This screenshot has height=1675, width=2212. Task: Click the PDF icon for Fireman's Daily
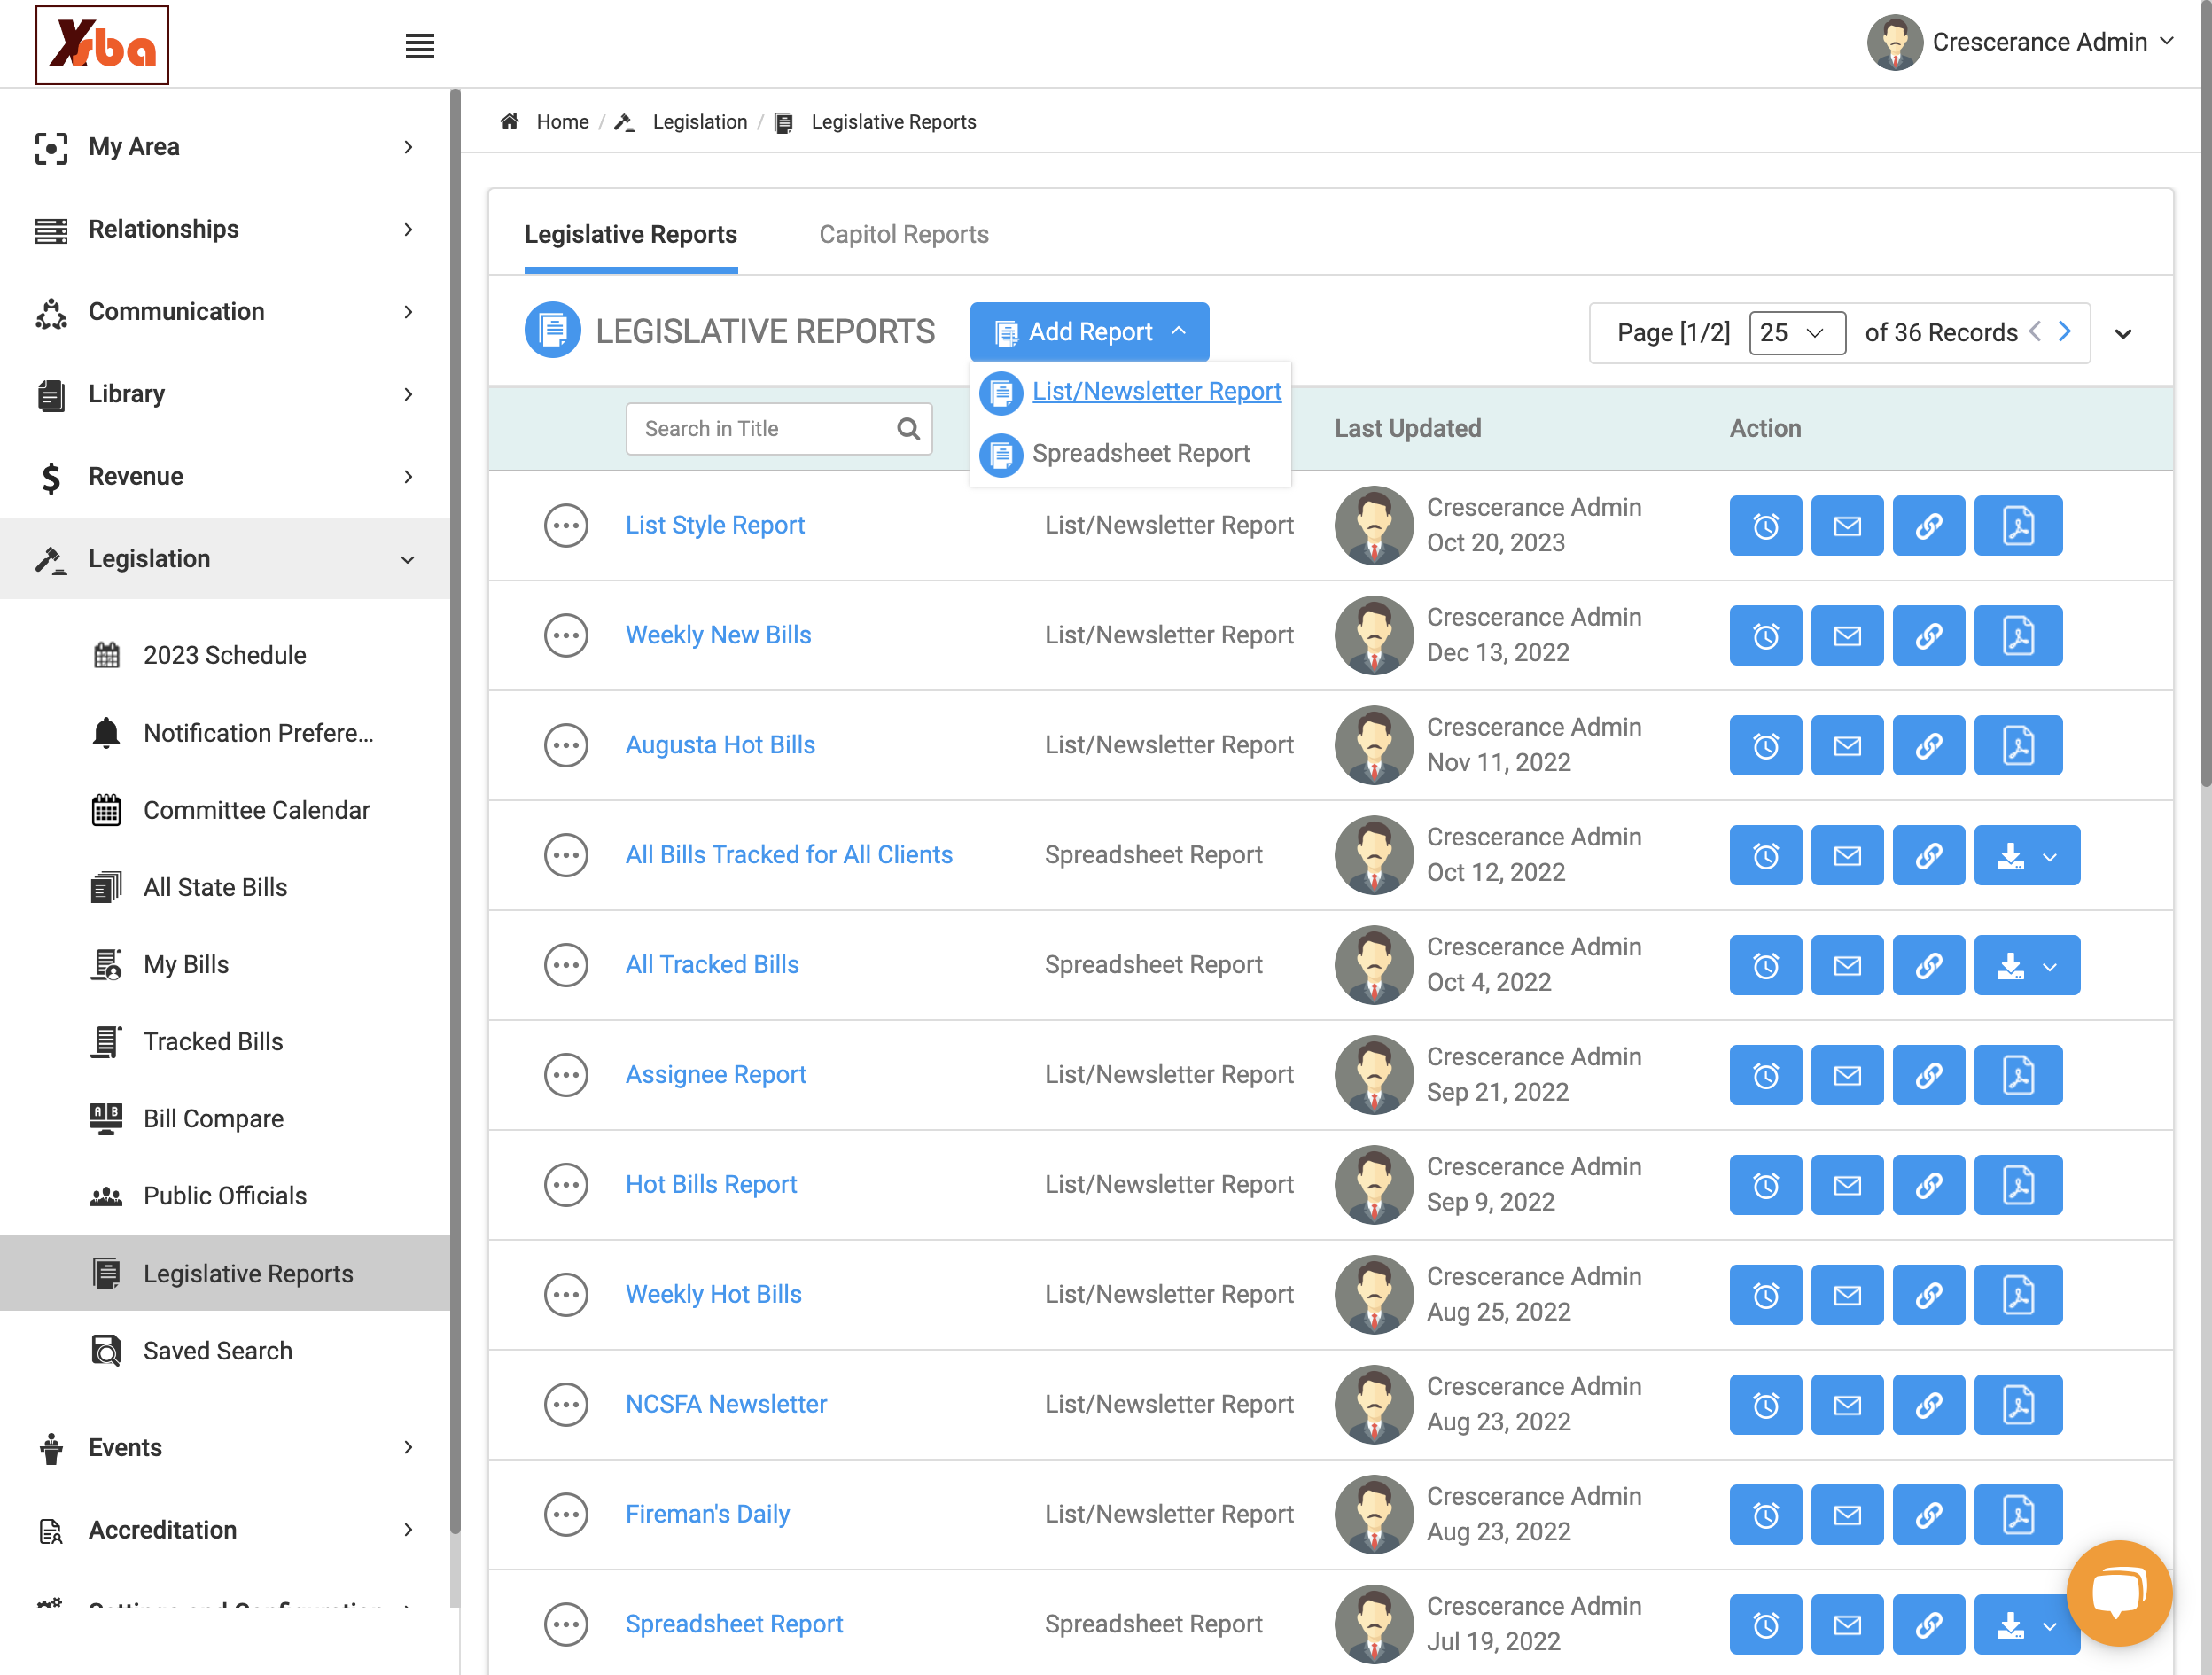(2018, 1515)
